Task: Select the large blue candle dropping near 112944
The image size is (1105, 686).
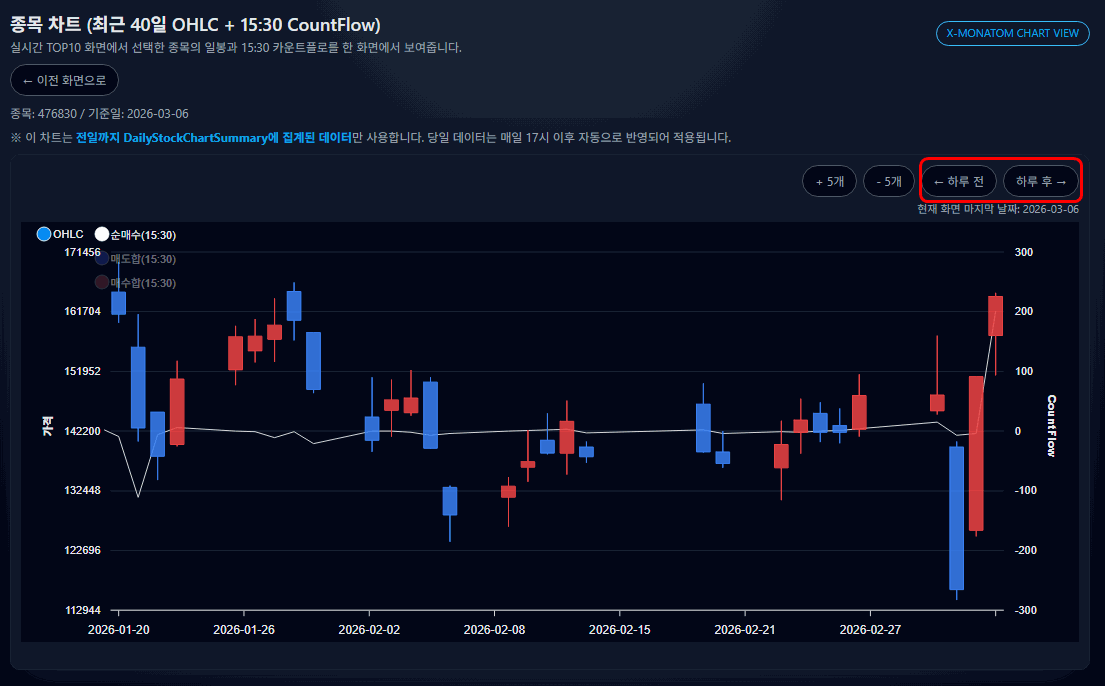Action: click(956, 518)
